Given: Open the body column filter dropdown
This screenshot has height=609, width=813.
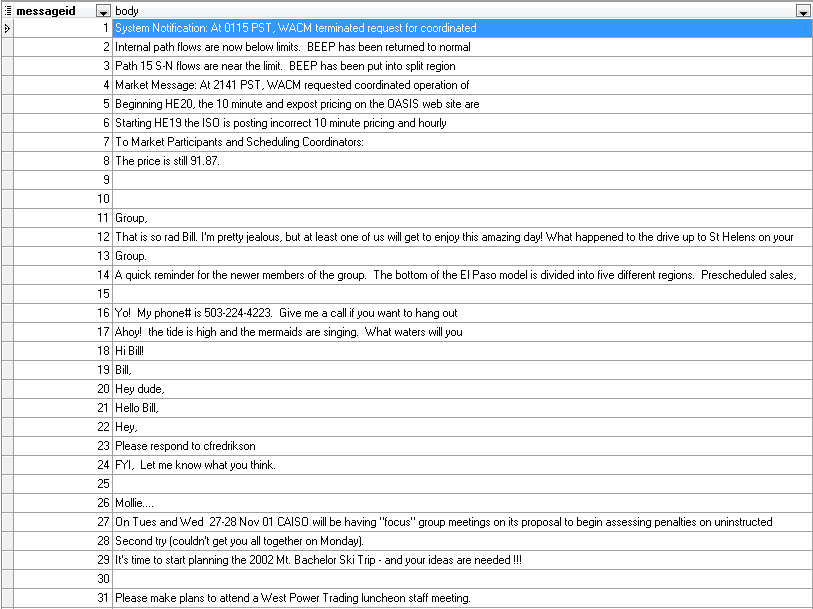Looking at the screenshot, I should point(802,11).
